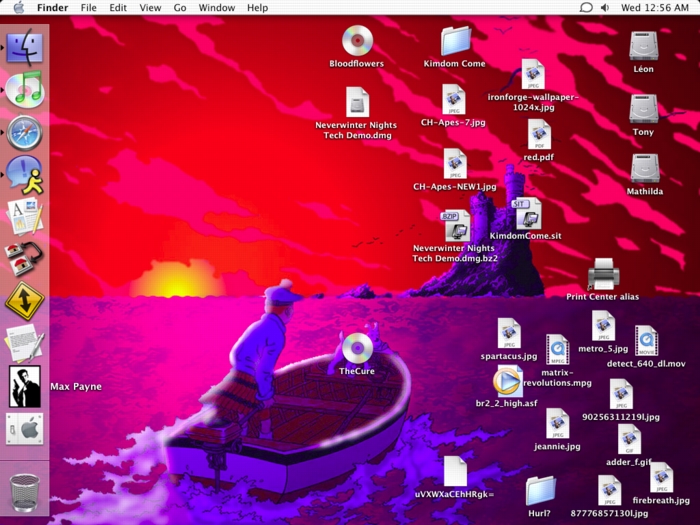
Task: Select KimdomCome.sit archive
Action: click(x=527, y=213)
